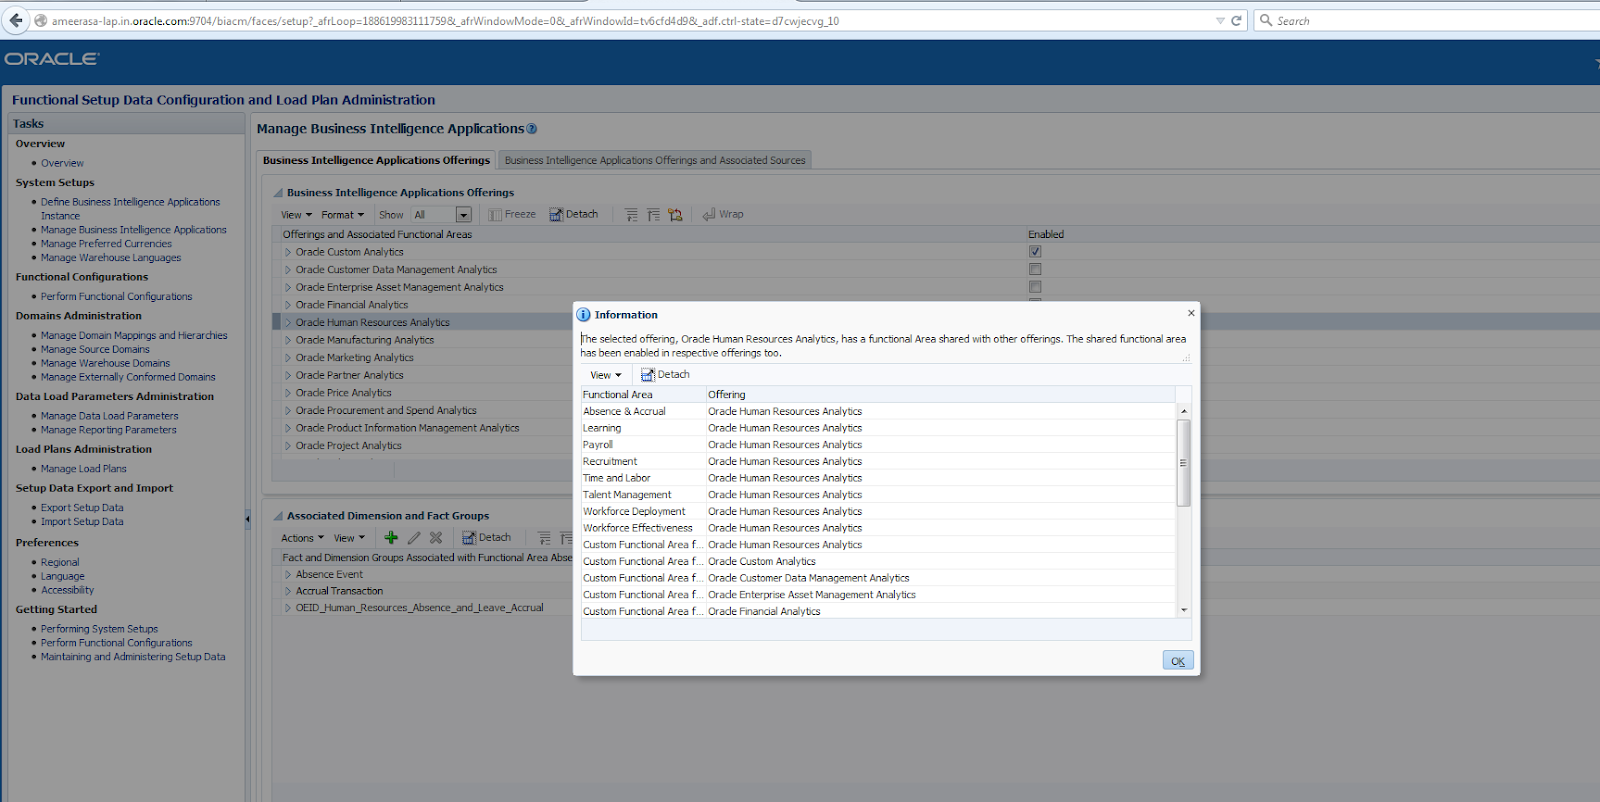This screenshot has width=1600, height=802.
Task: Expand the Absence Event fact group
Action: tap(288, 575)
